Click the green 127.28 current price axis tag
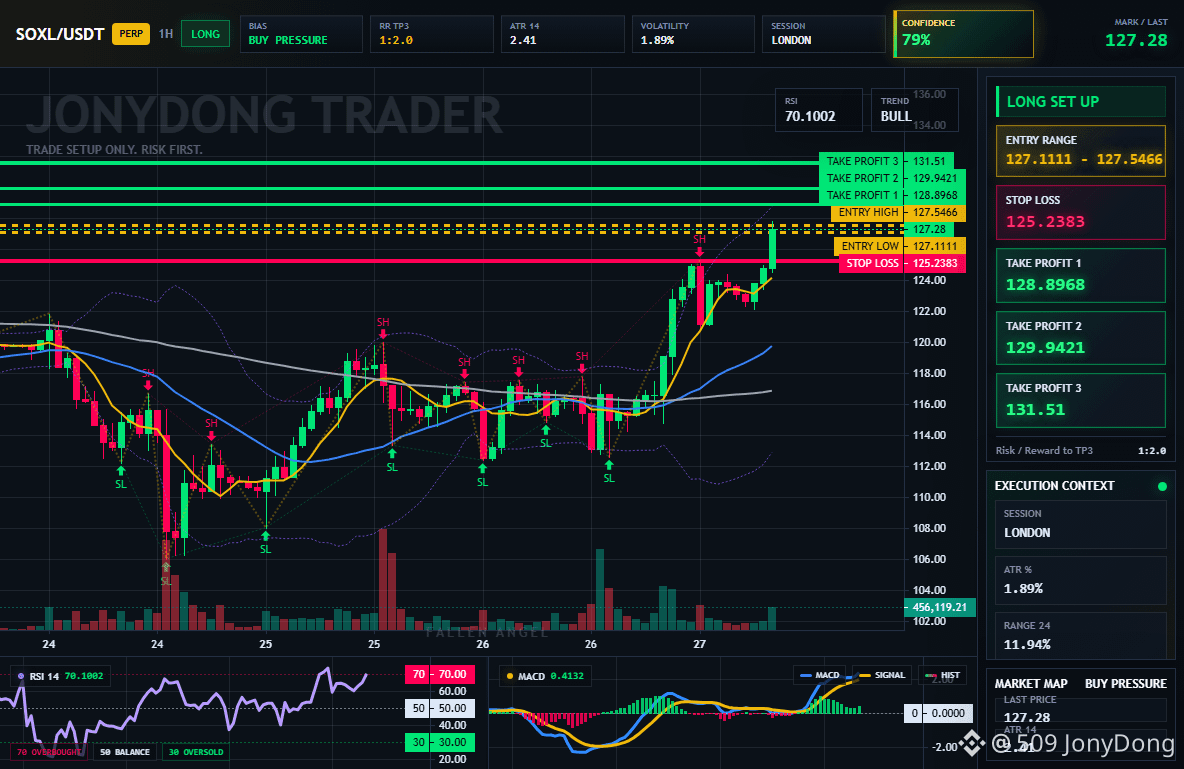Screen dimensions: 1184x769 [x=929, y=229]
